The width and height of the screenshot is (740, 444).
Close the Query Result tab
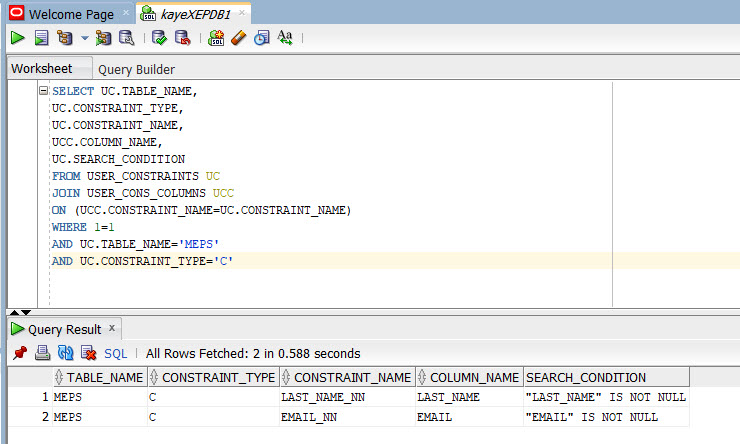pyautogui.click(x=112, y=327)
